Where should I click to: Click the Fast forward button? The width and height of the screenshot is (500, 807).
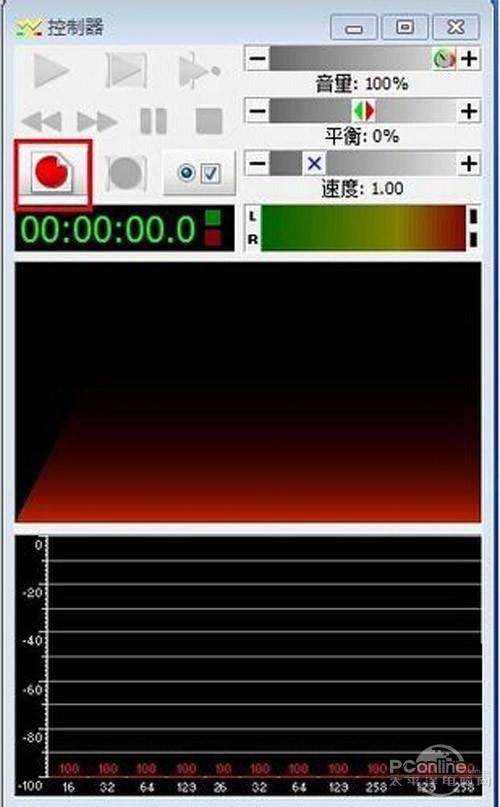tap(98, 122)
